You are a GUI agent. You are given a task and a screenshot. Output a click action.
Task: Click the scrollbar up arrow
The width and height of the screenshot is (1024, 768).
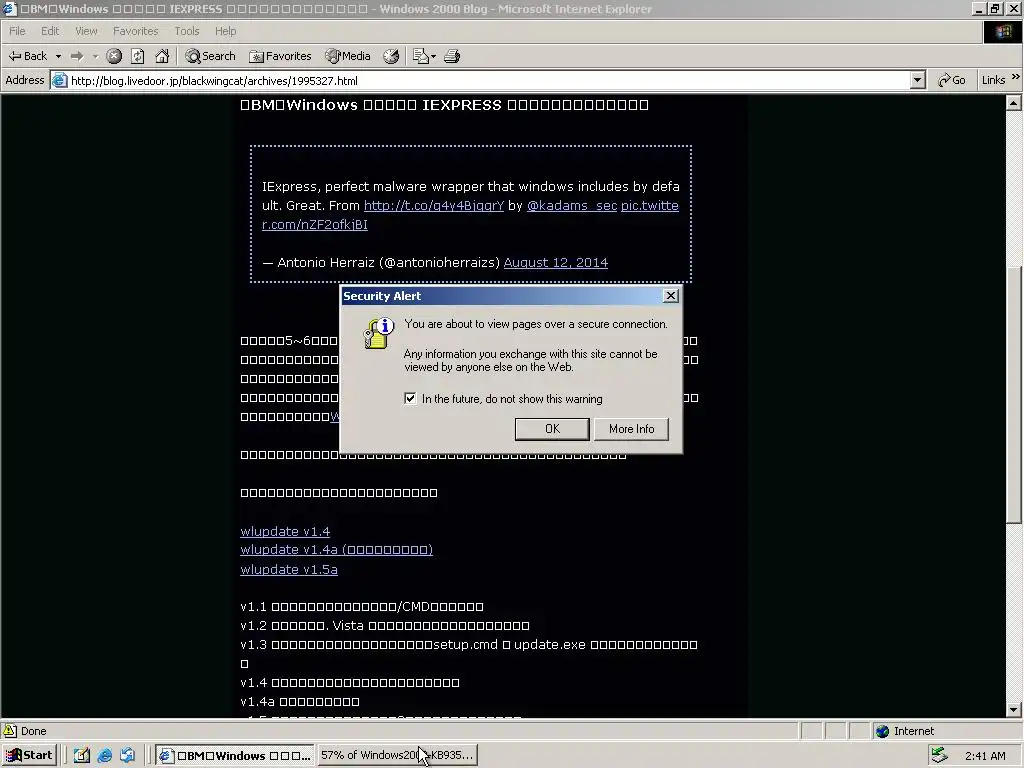pyautogui.click(x=1013, y=103)
